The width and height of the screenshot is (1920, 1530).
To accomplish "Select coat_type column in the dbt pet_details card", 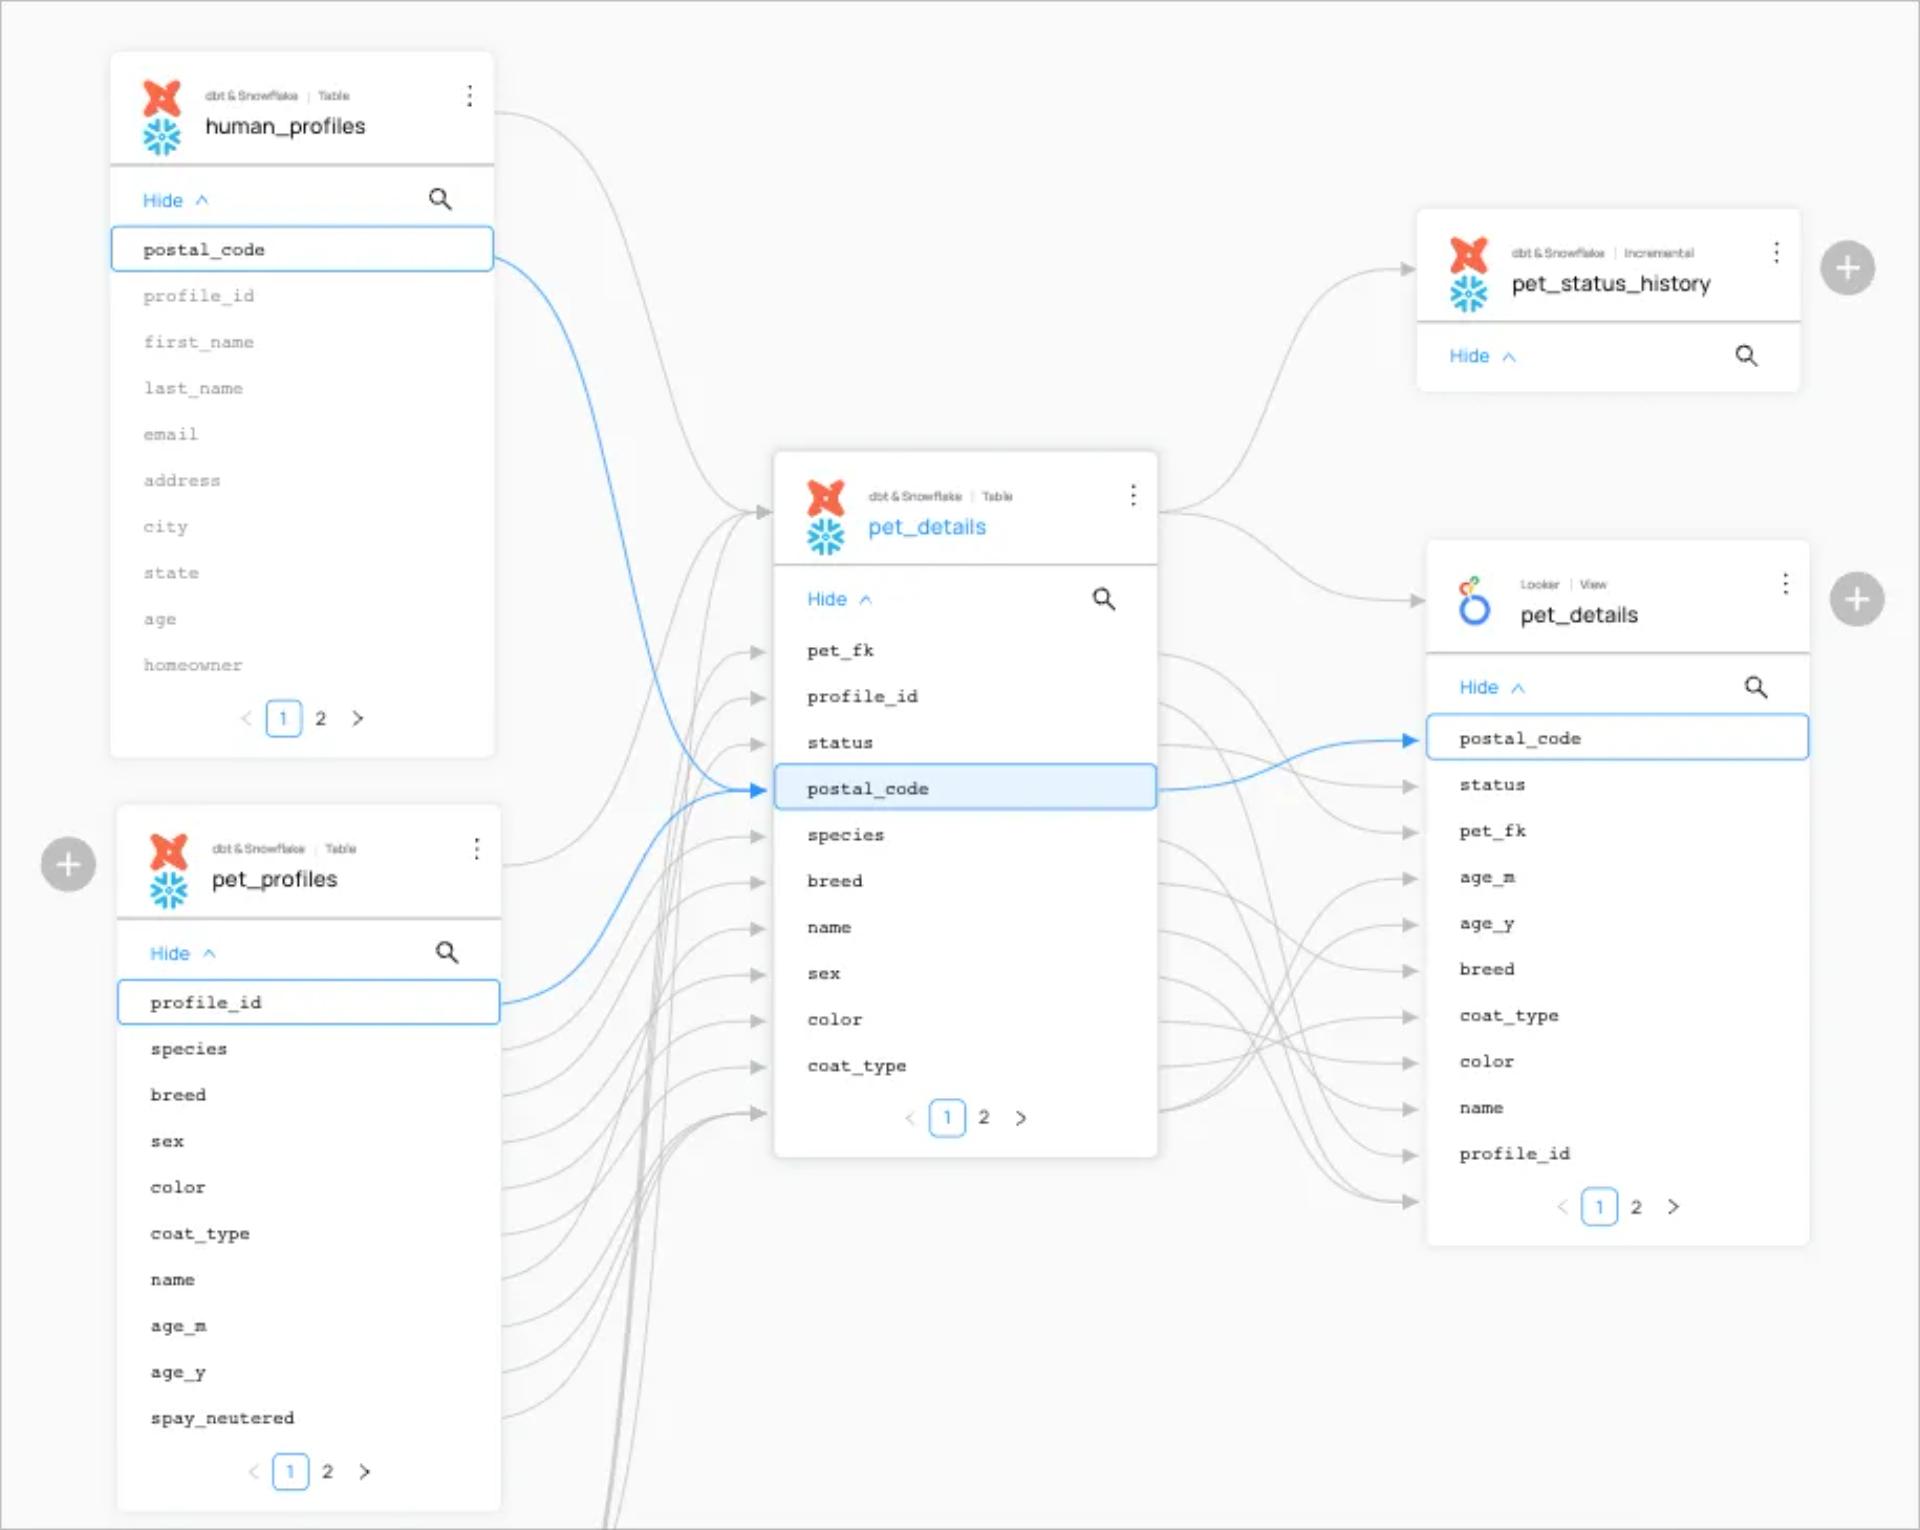I will tap(965, 1066).
